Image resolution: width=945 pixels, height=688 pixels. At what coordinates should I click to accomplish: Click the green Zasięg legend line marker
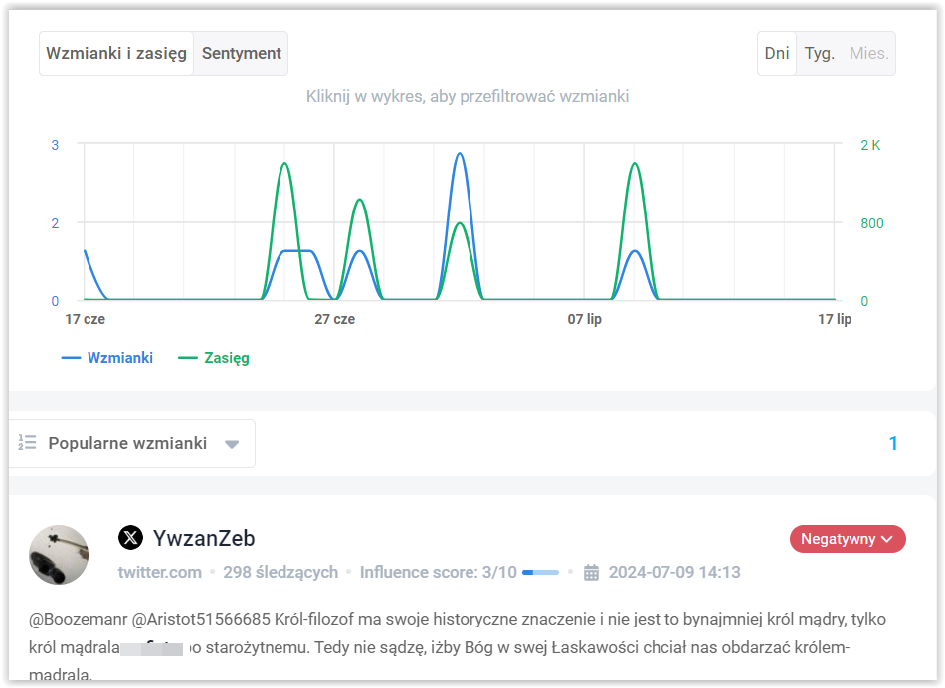click(x=187, y=358)
